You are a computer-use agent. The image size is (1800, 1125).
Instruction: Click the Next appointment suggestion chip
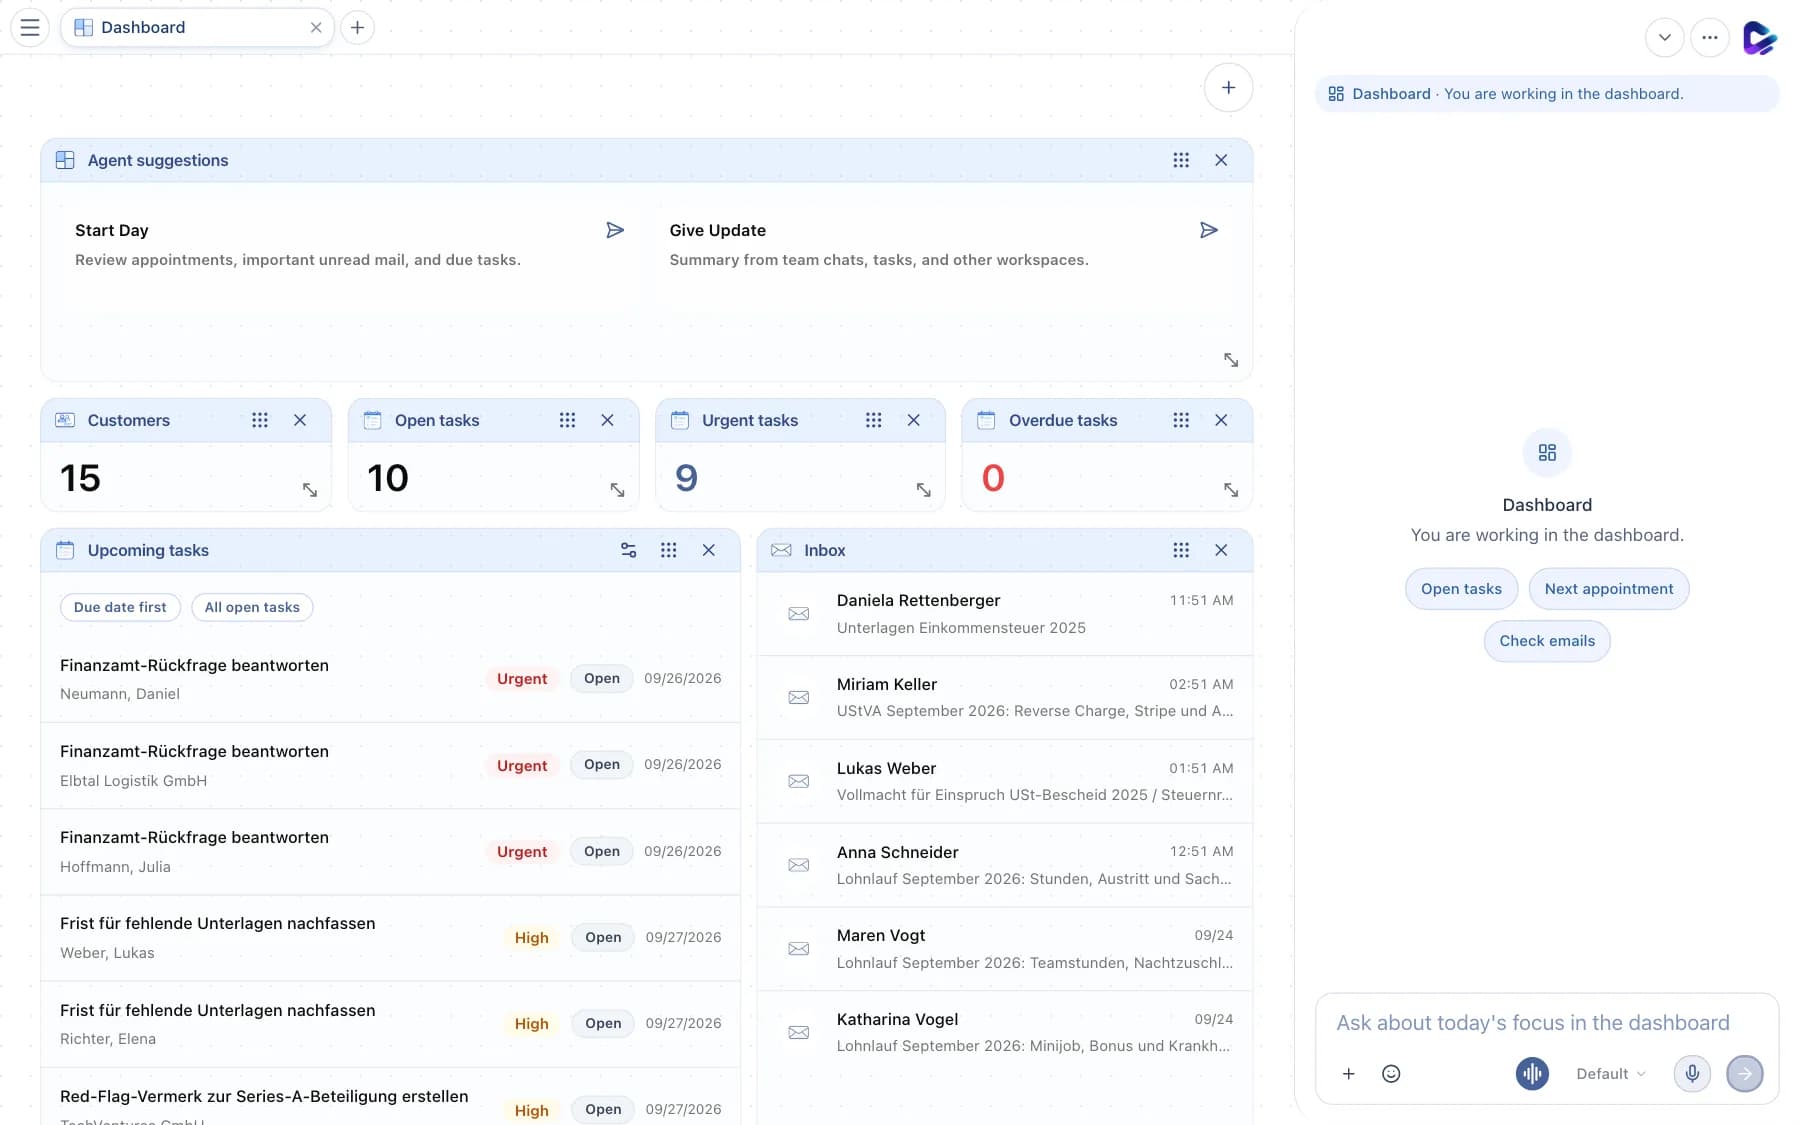click(1608, 589)
